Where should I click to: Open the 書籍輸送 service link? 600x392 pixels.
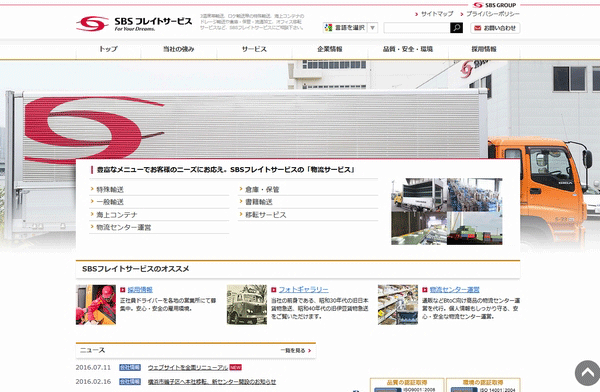pos(259,202)
